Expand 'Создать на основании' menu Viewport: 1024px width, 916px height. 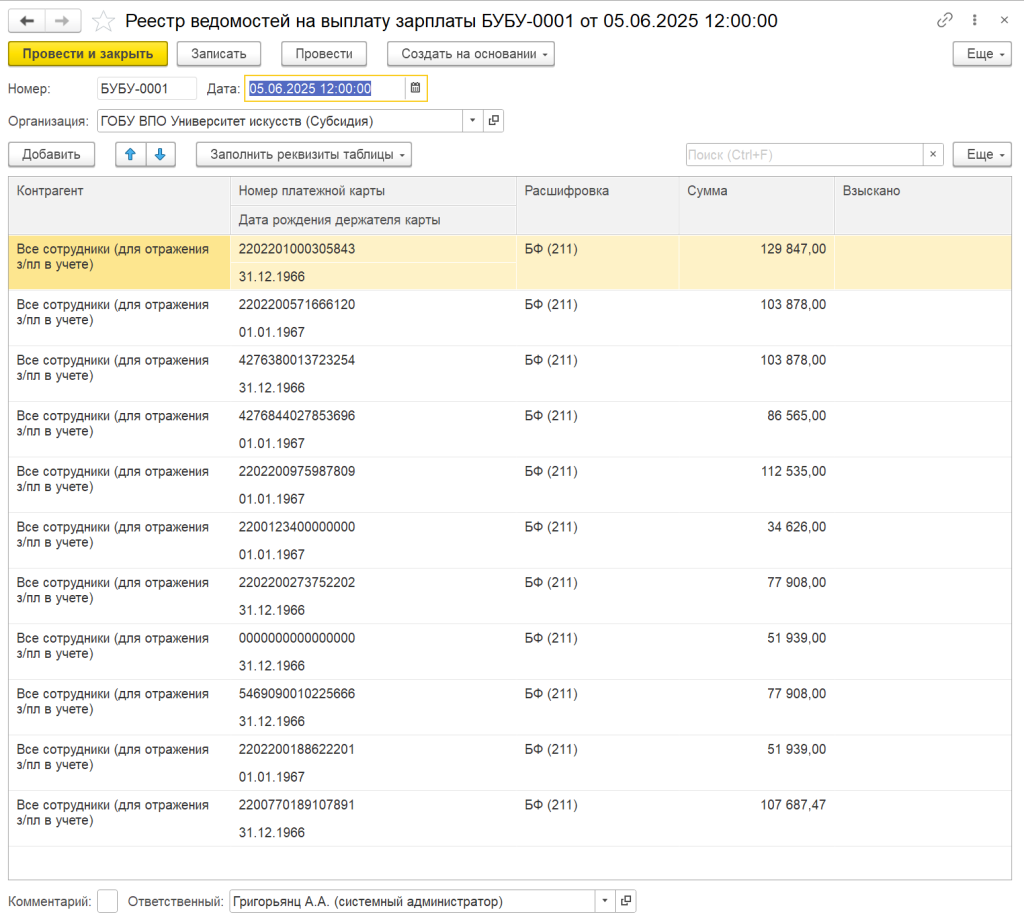click(471, 54)
